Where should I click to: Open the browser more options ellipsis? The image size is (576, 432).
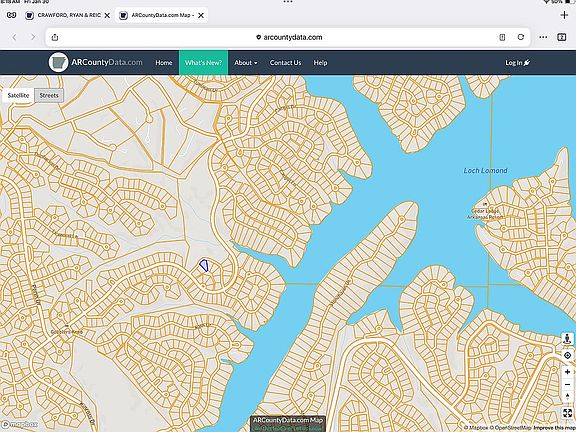(543, 37)
